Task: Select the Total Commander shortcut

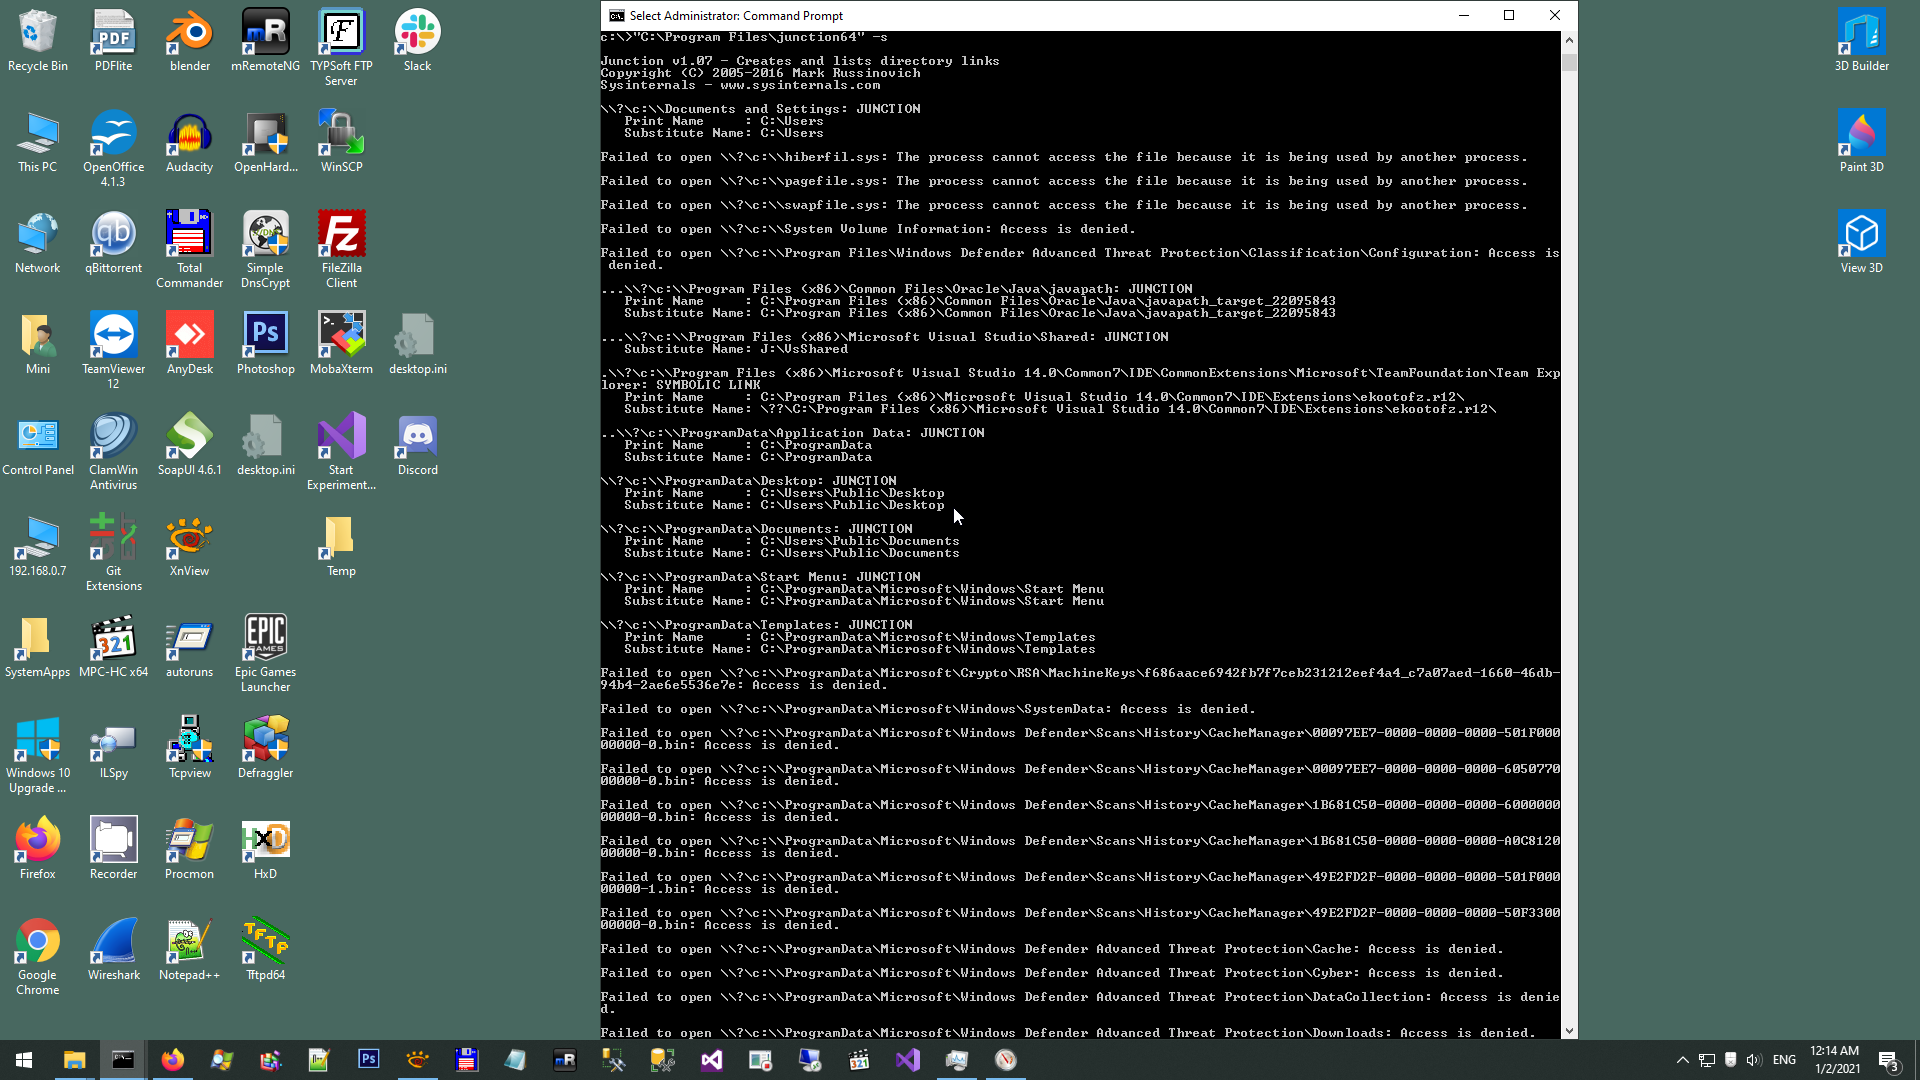Action: click(x=189, y=237)
